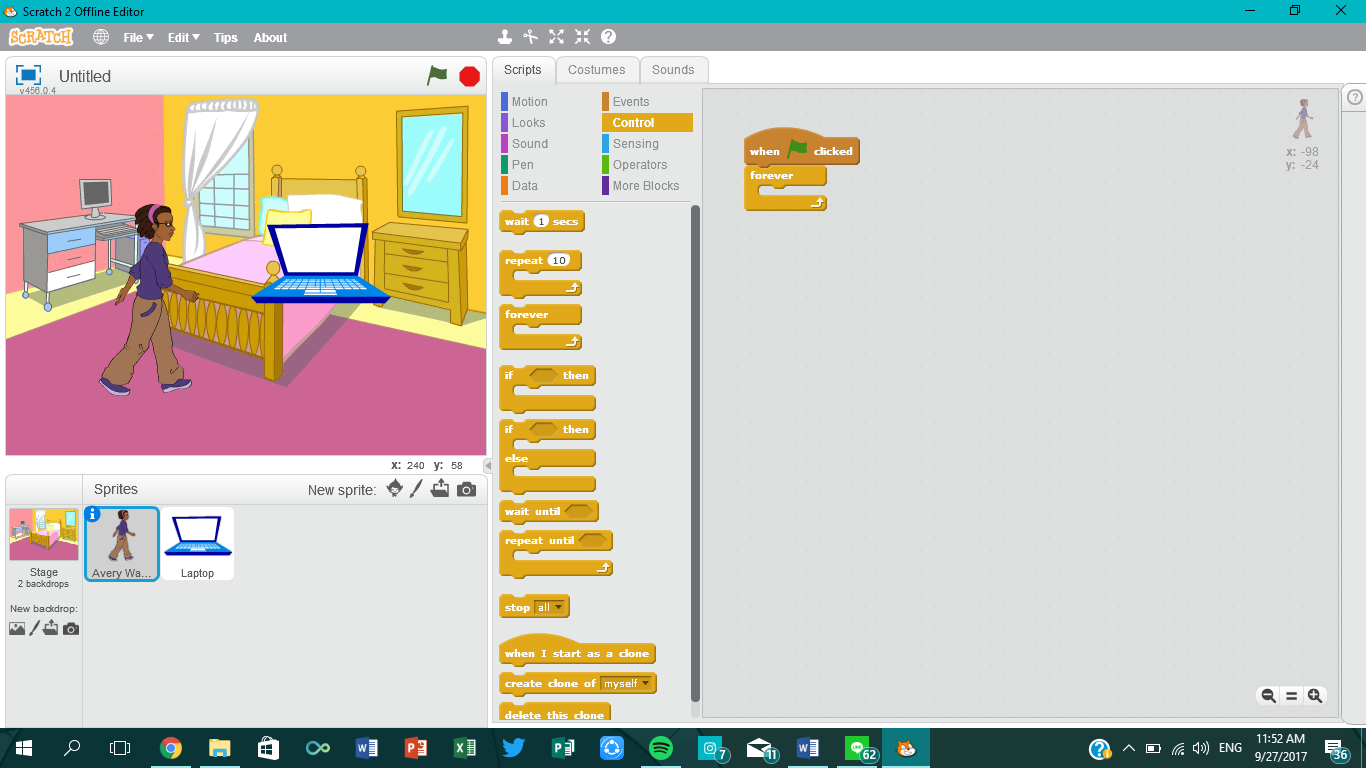This screenshot has height=768, width=1366.
Task: Zoom in on the scripts area
Action: 1315,695
